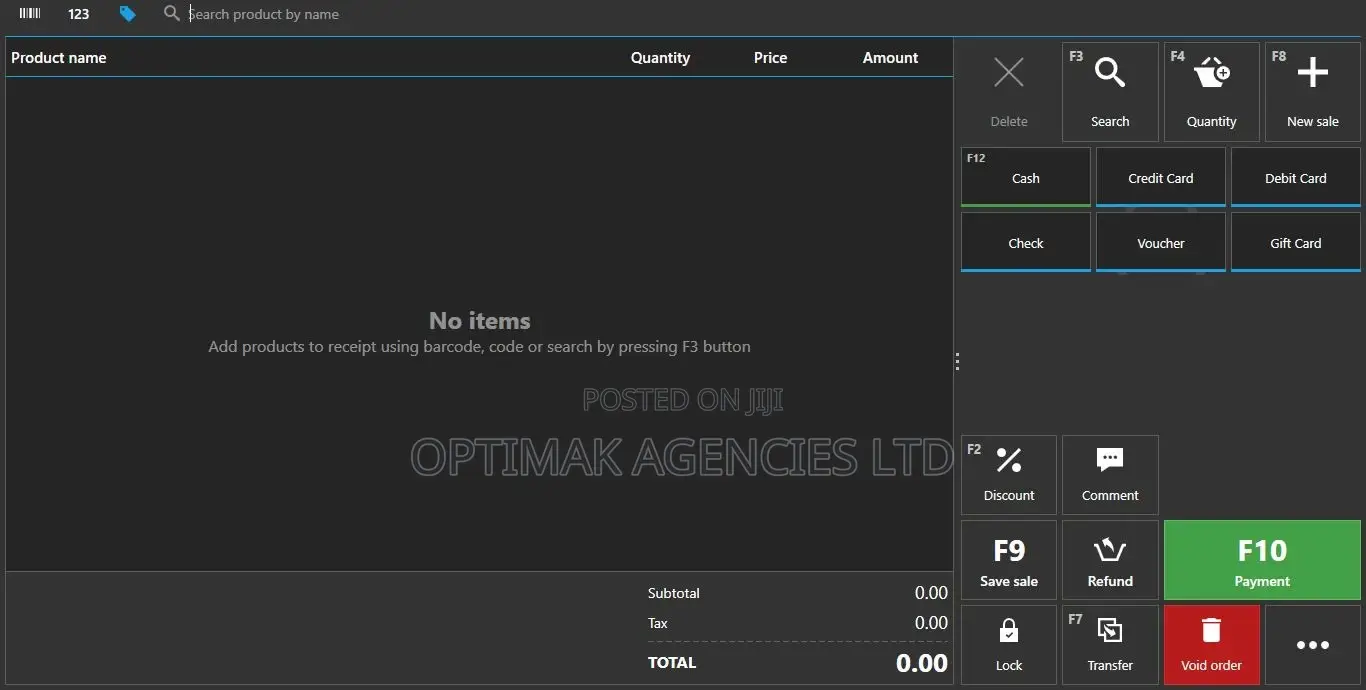This screenshot has width=1366, height=690.
Task: Lock the POS screen
Action: coord(1008,644)
